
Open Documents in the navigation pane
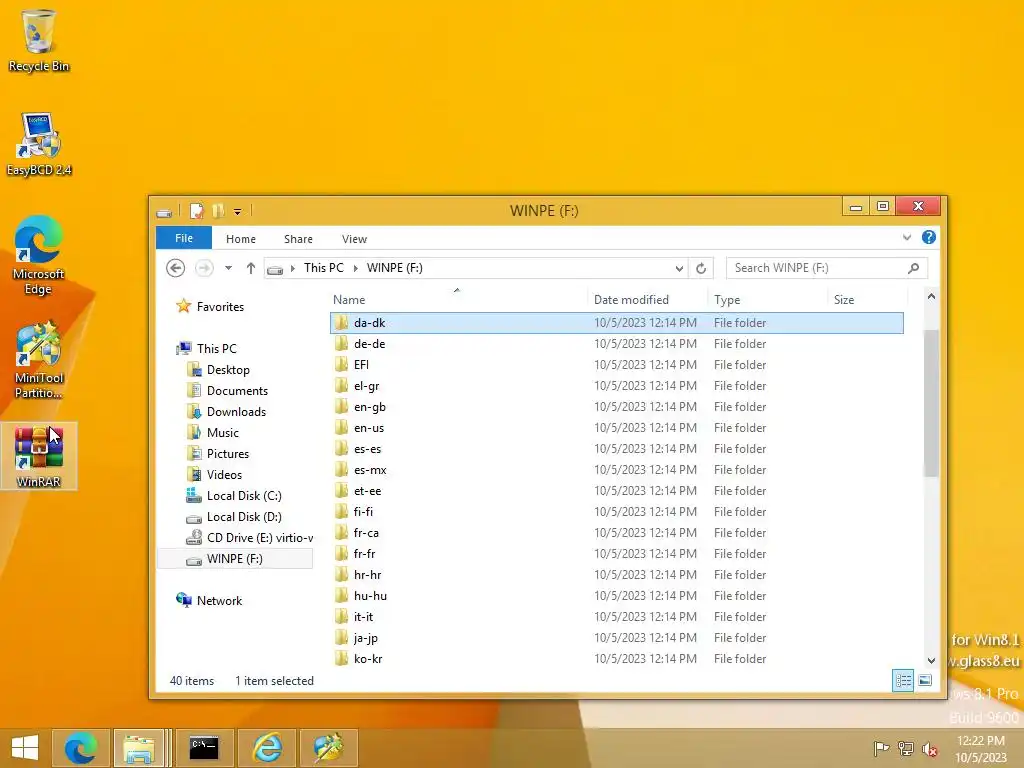pyautogui.click(x=237, y=391)
